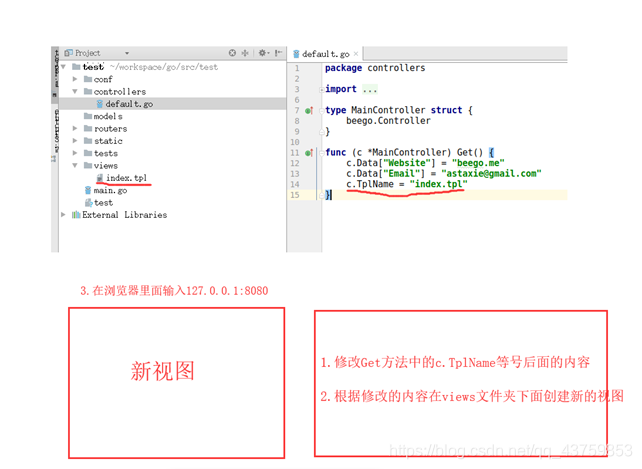Close the default.go editor tab
The width and height of the screenshot is (642, 469).
[x=356, y=54]
